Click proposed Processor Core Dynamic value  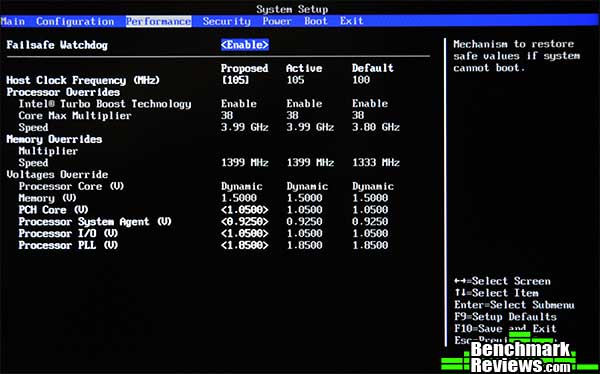(x=242, y=187)
